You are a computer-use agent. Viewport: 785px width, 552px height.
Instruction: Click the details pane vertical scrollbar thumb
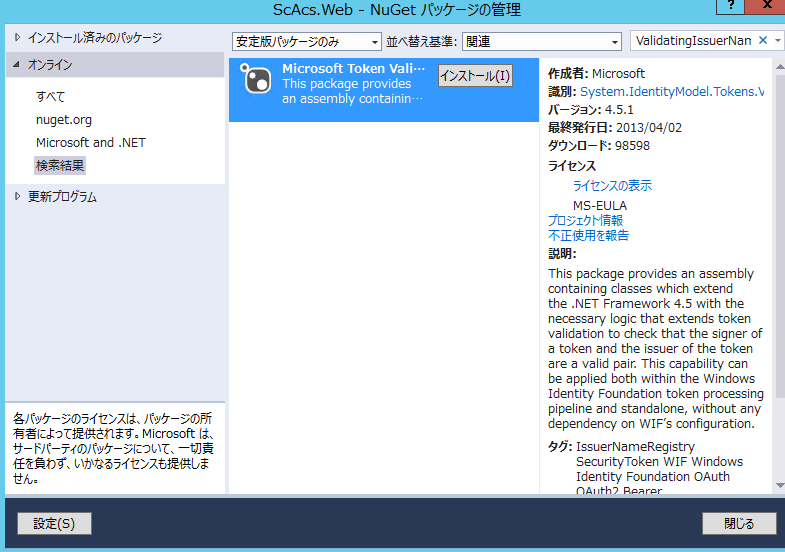tap(780, 235)
